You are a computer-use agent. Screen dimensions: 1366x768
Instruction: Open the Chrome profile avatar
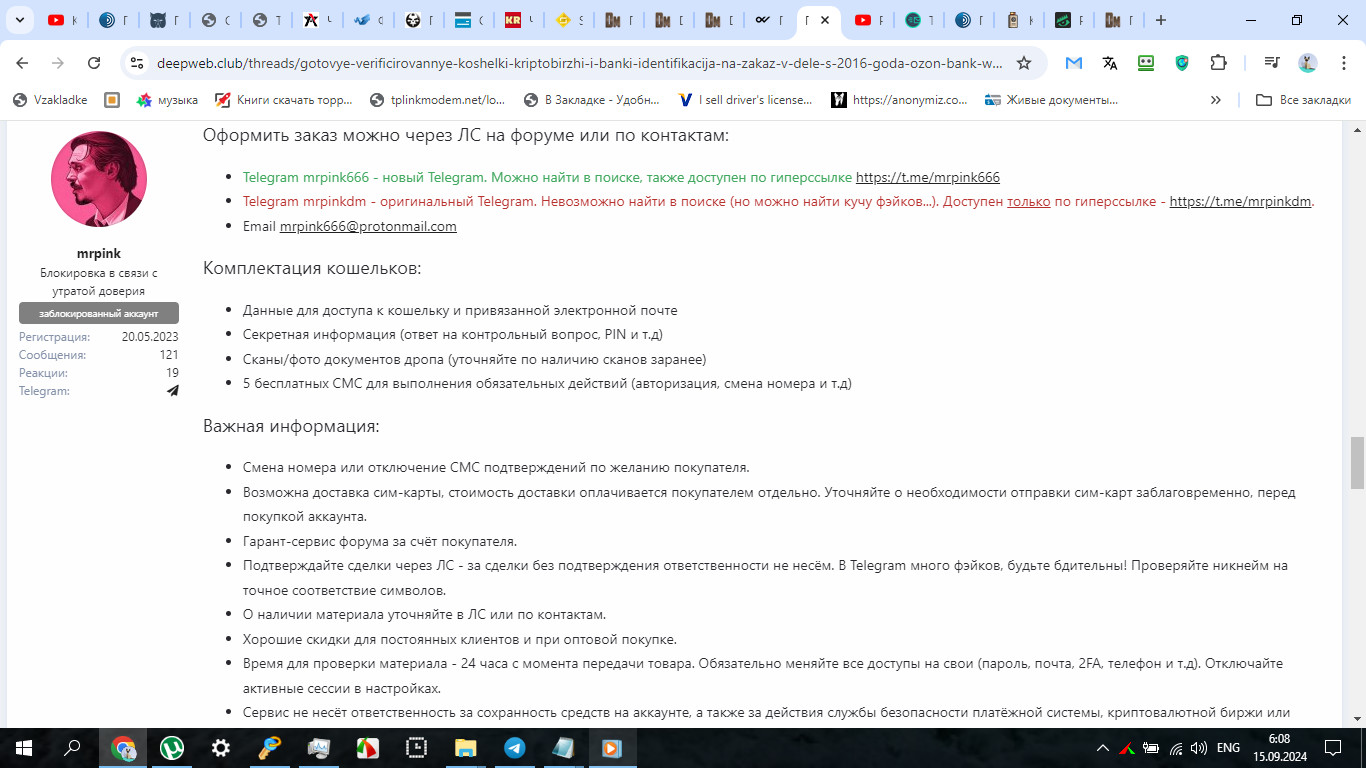click(x=1307, y=62)
